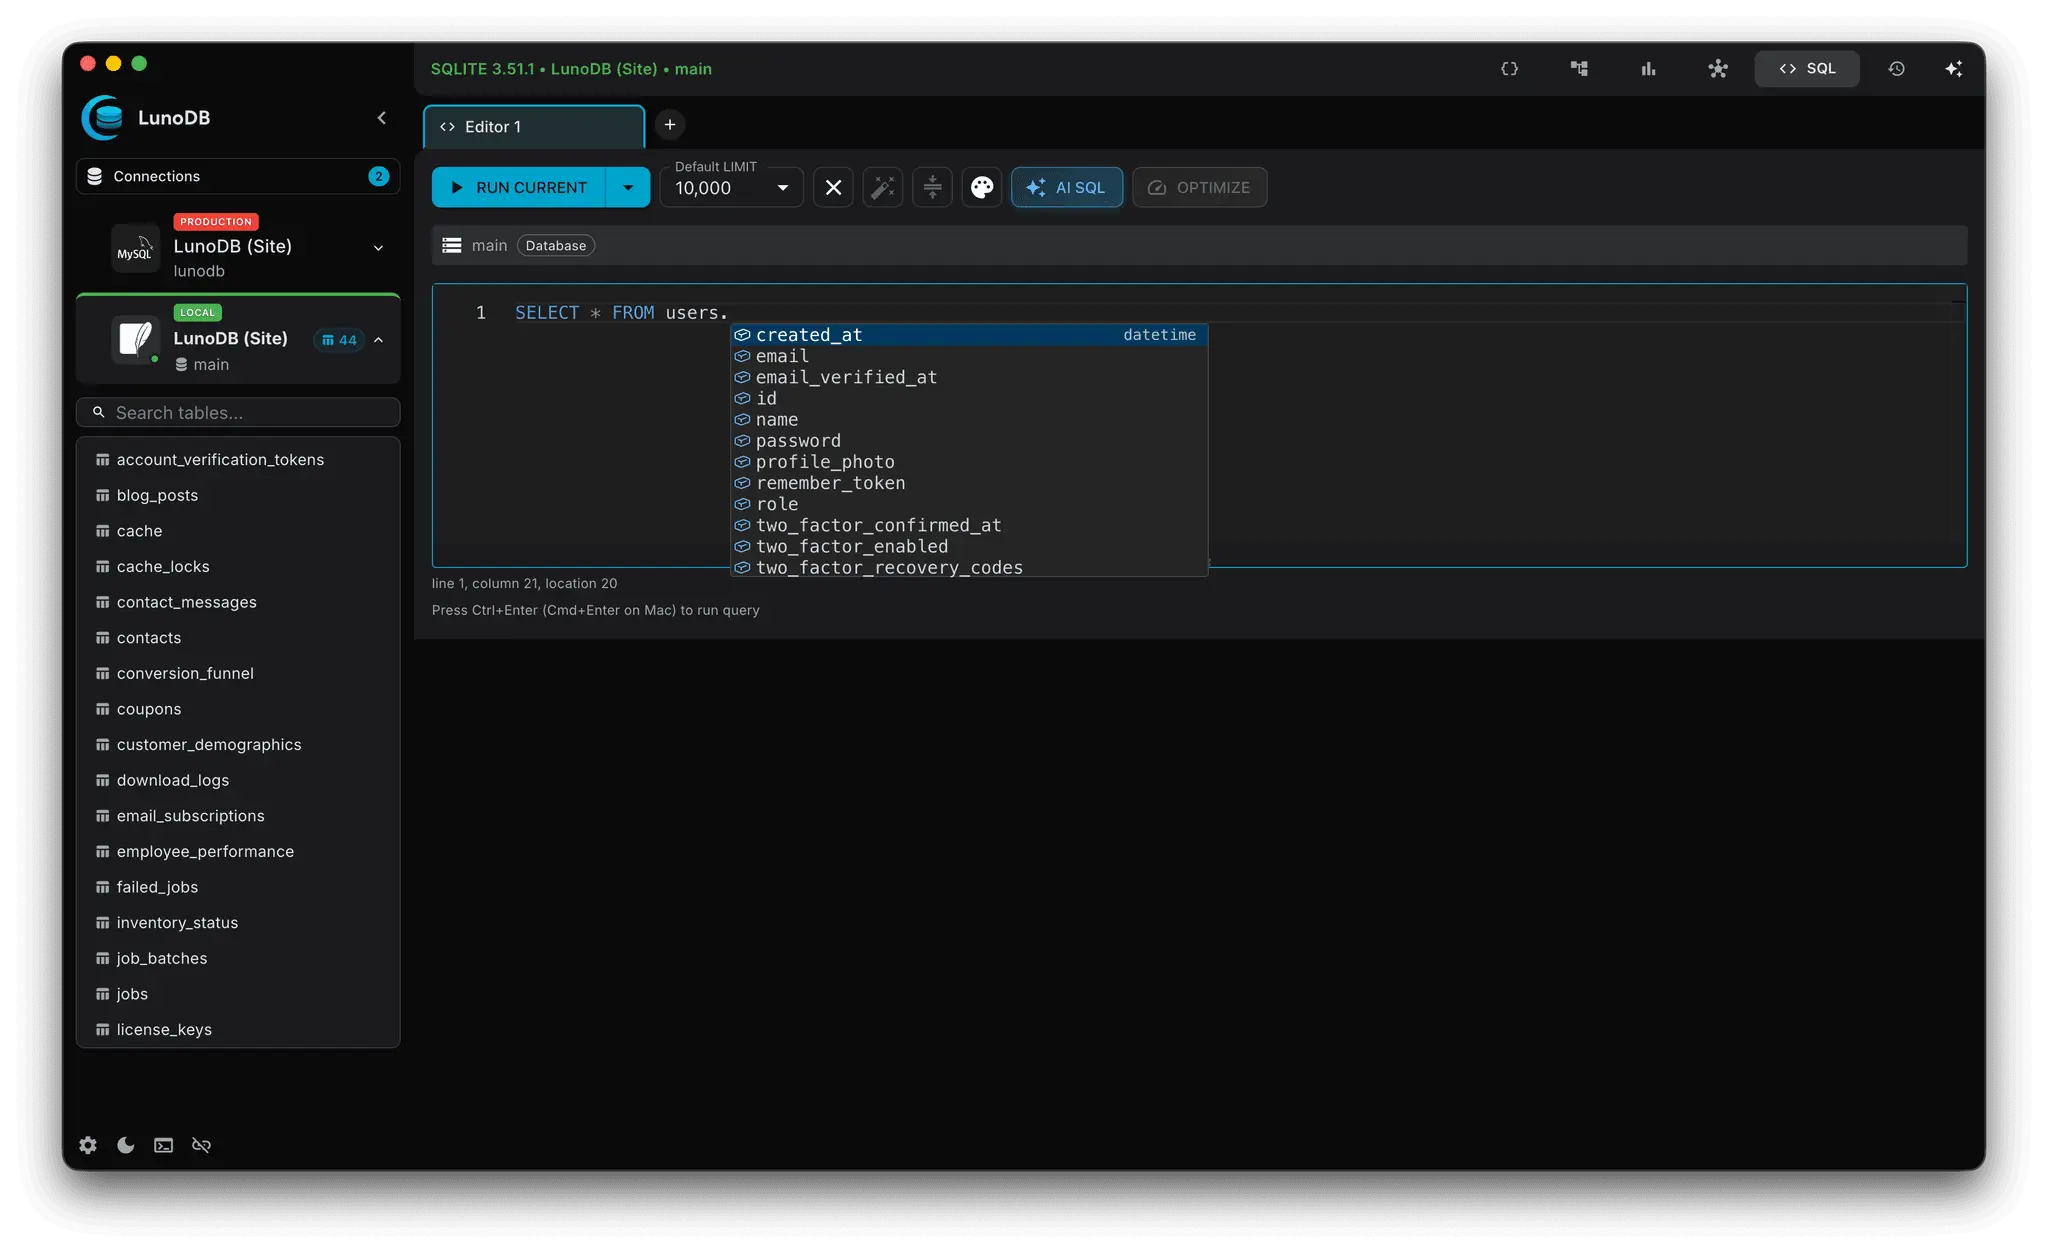Click the connections count badge 2
The width and height of the screenshot is (2048, 1253).
[x=378, y=176]
